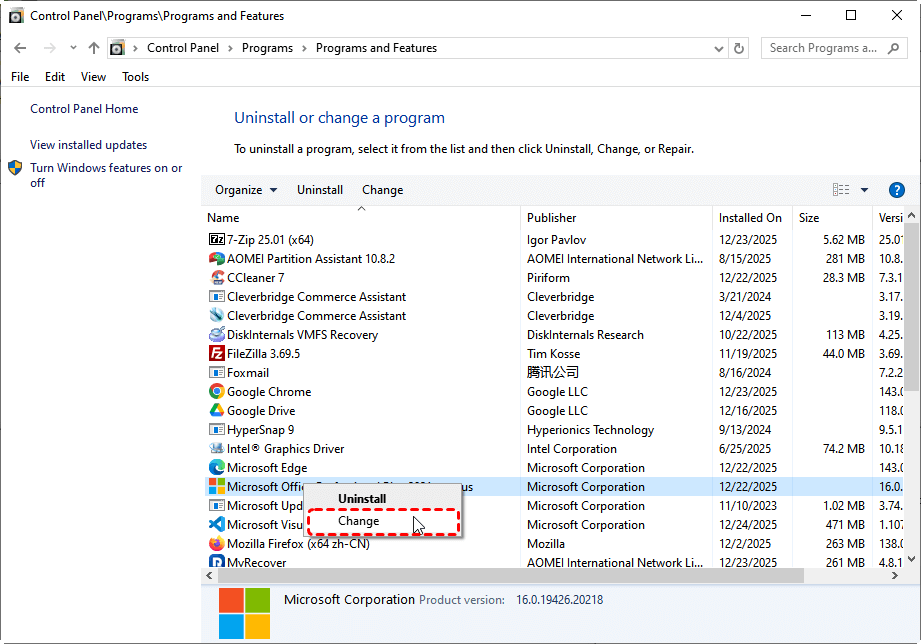Click the Mozilla Firefox icon
The height and width of the screenshot is (644, 921).
point(217,544)
